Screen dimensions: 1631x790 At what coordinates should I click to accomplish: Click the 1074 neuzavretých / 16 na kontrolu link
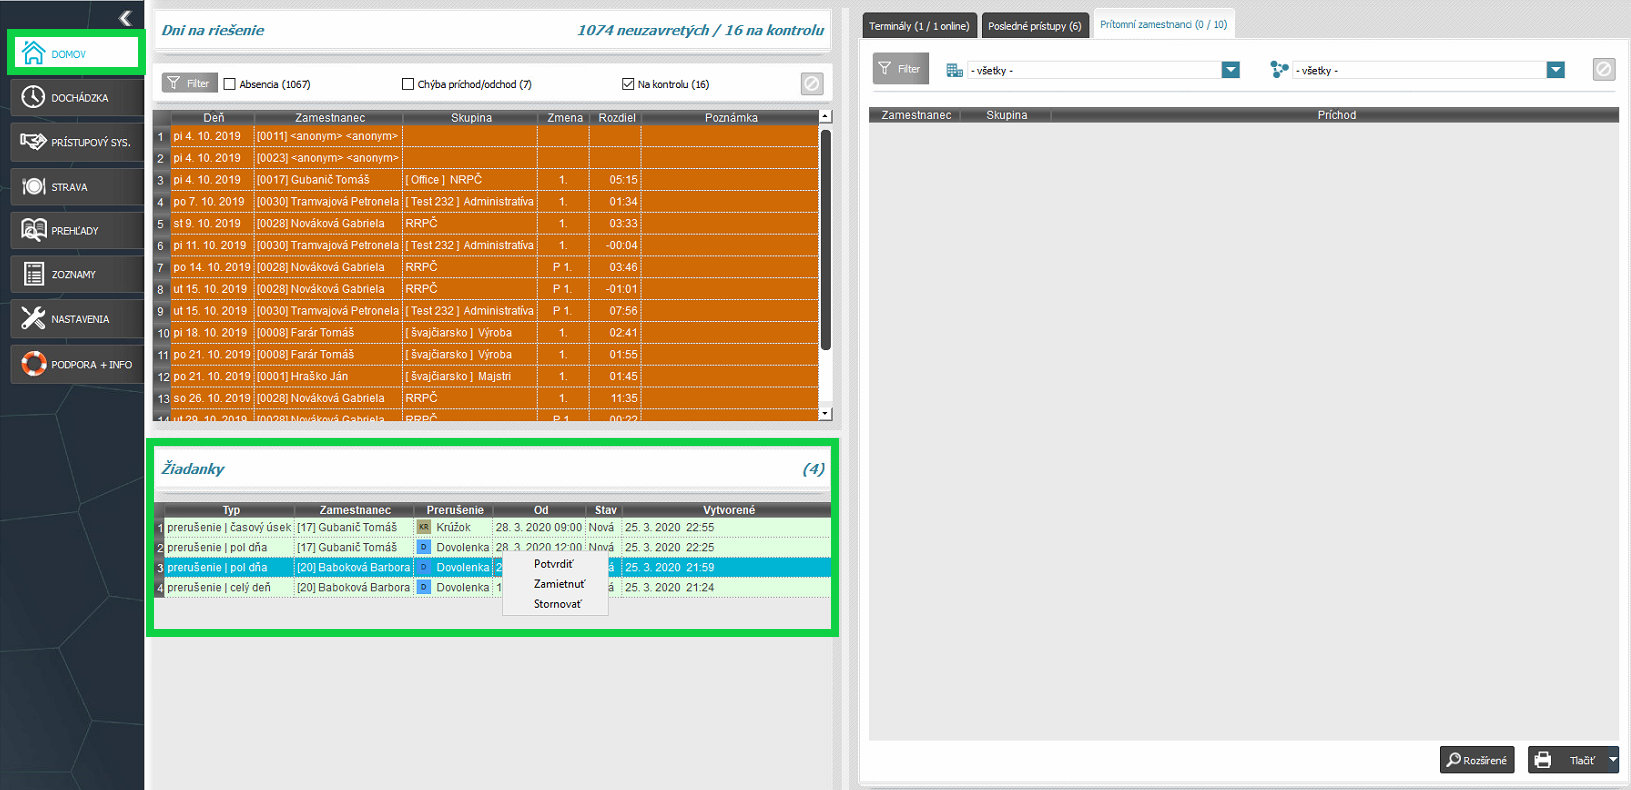point(700,30)
